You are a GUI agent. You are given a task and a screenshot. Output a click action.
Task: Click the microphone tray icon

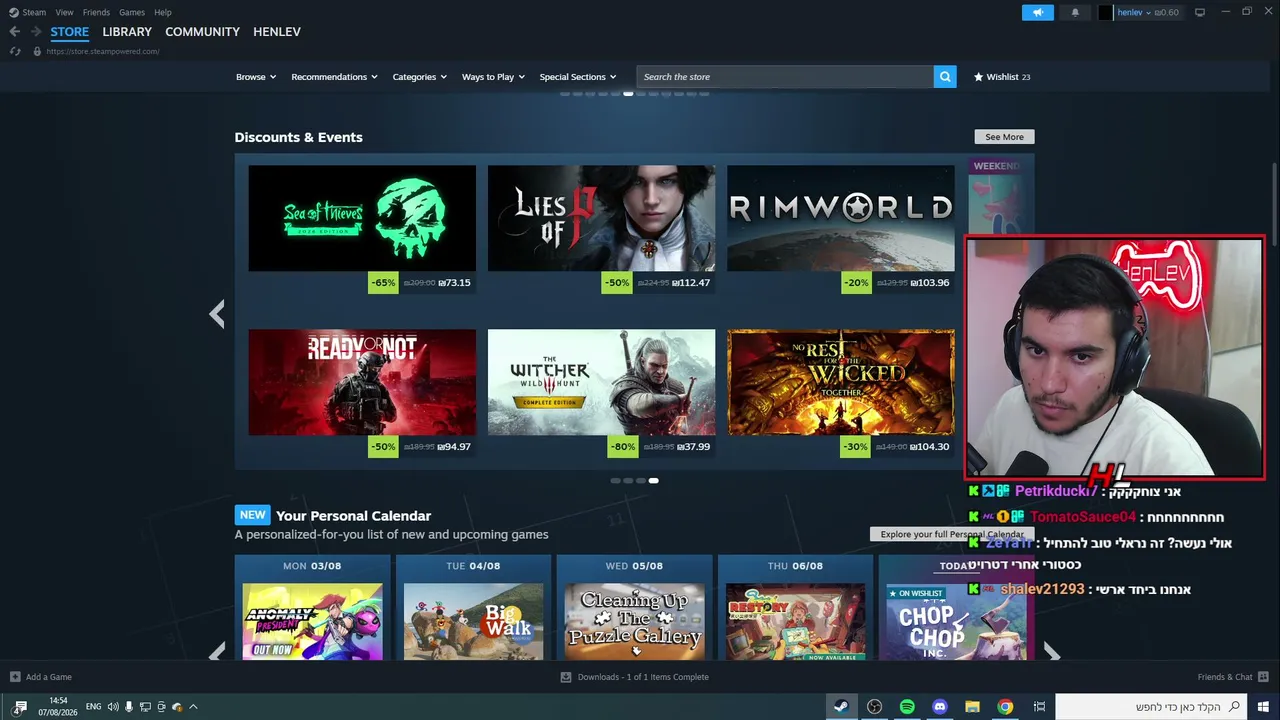pyautogui.click(x=129, y=707)
